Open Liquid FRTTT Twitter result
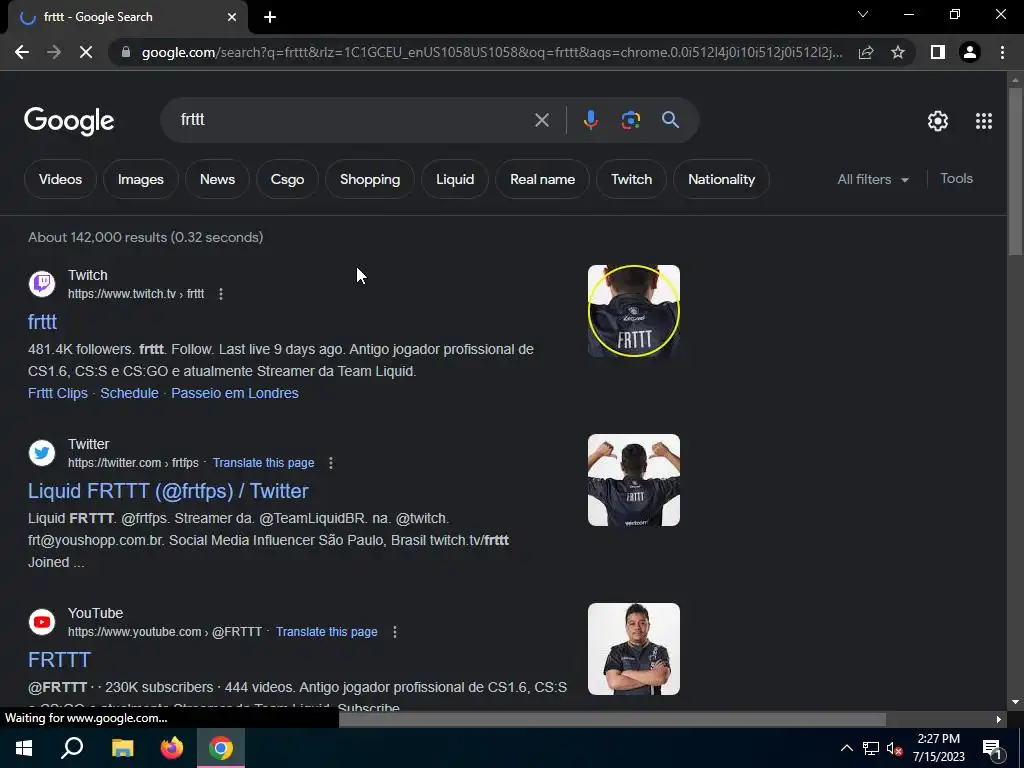1024x768 pixels. [168, 491]
